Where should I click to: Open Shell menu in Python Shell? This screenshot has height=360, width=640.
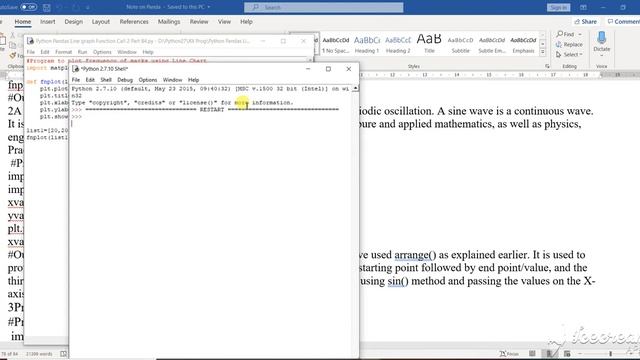coord(106,80)
